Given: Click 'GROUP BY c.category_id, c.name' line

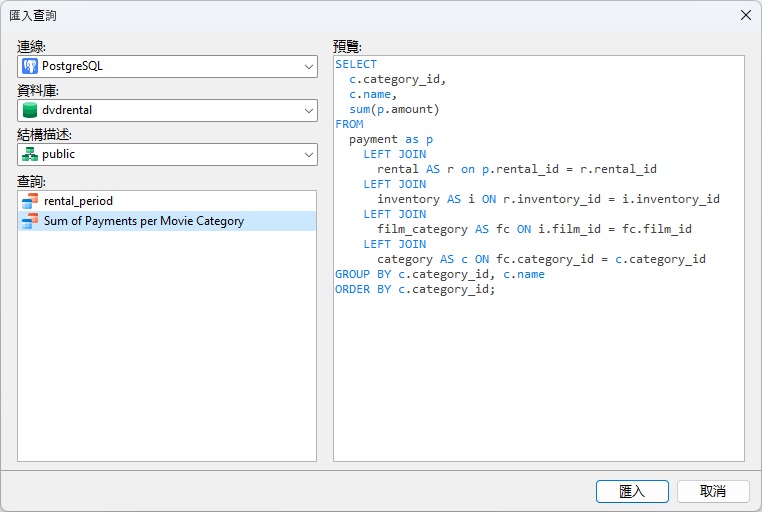Looking at the screenshot, I should [x=440, y=274].
